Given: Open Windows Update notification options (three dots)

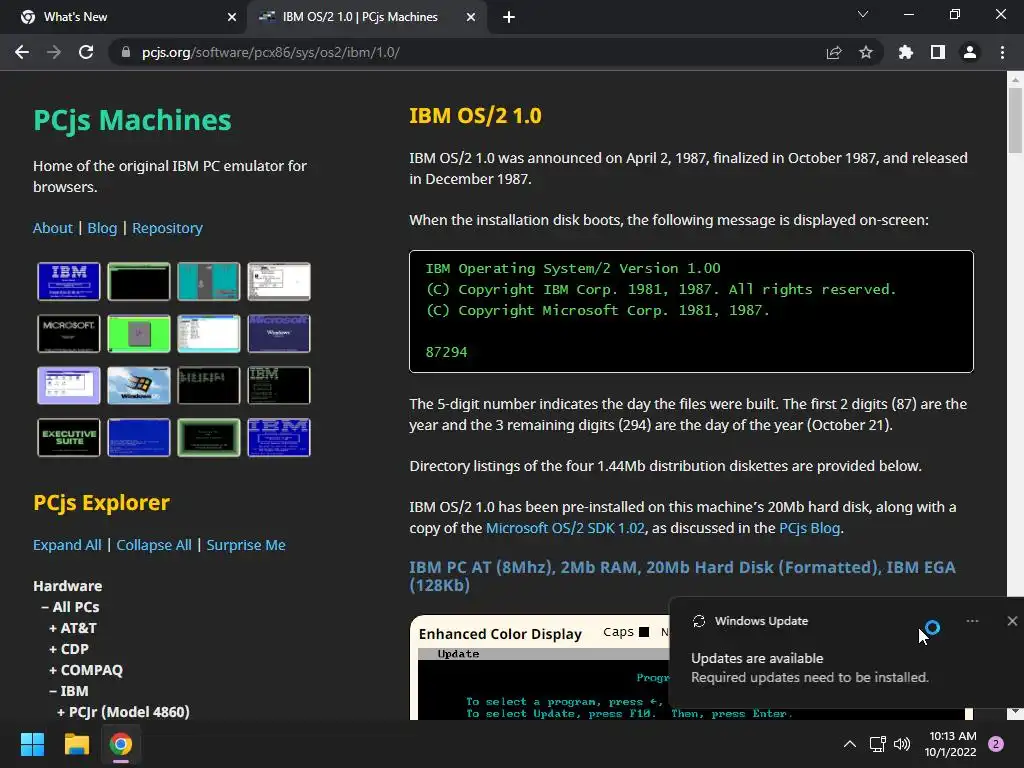Looking at the screenshot, I should coord(972,621).
